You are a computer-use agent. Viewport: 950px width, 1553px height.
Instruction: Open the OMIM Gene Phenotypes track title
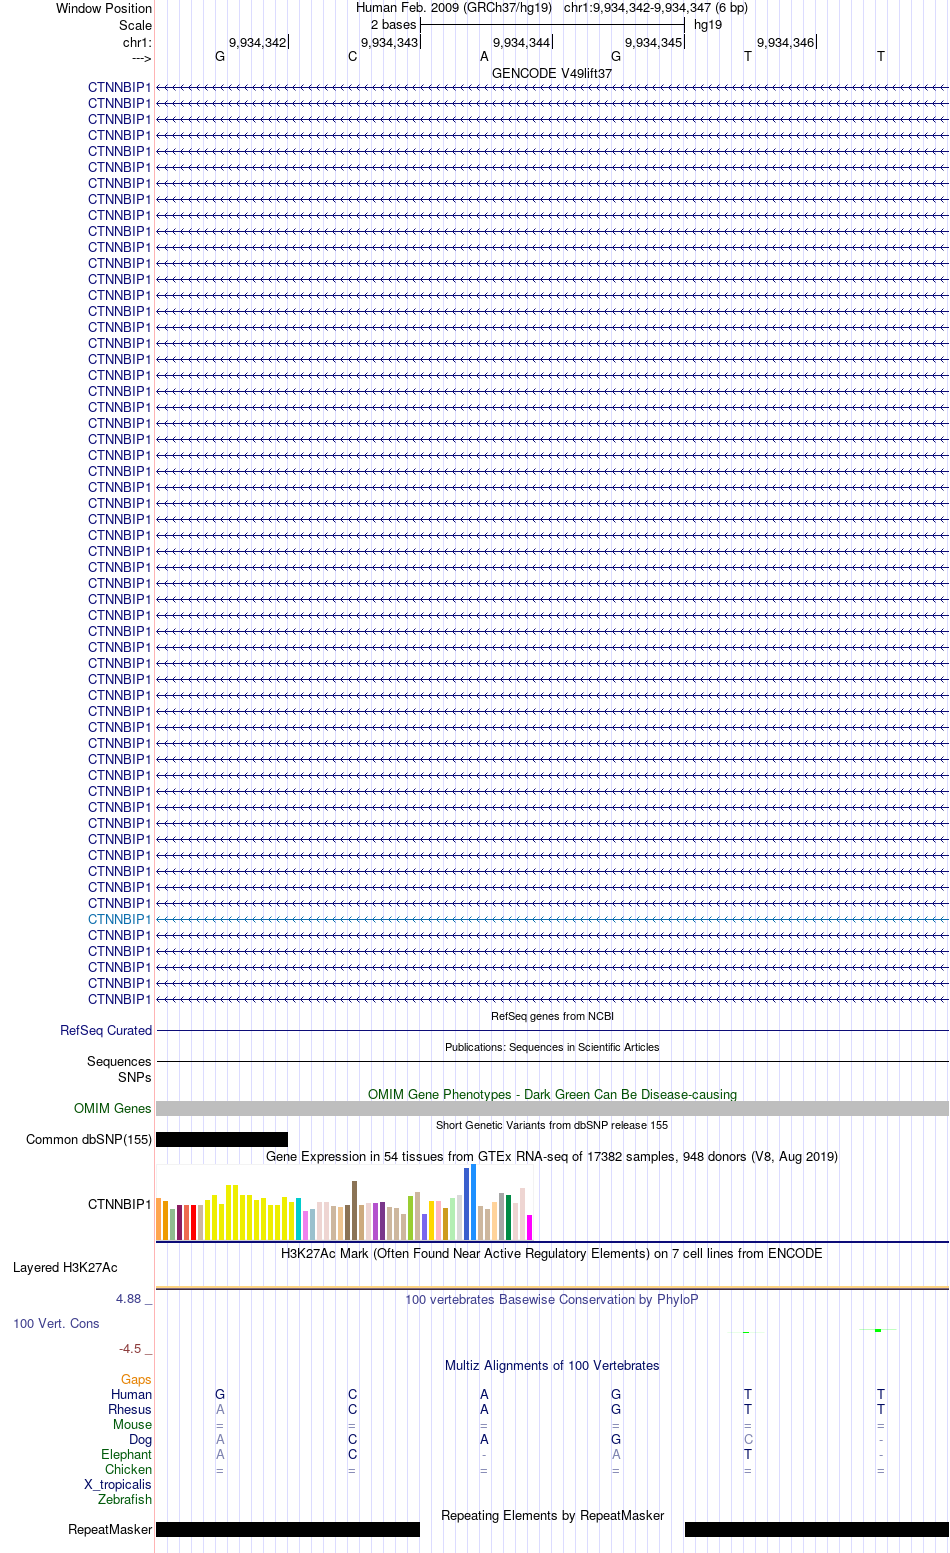tap(552, 1094)
